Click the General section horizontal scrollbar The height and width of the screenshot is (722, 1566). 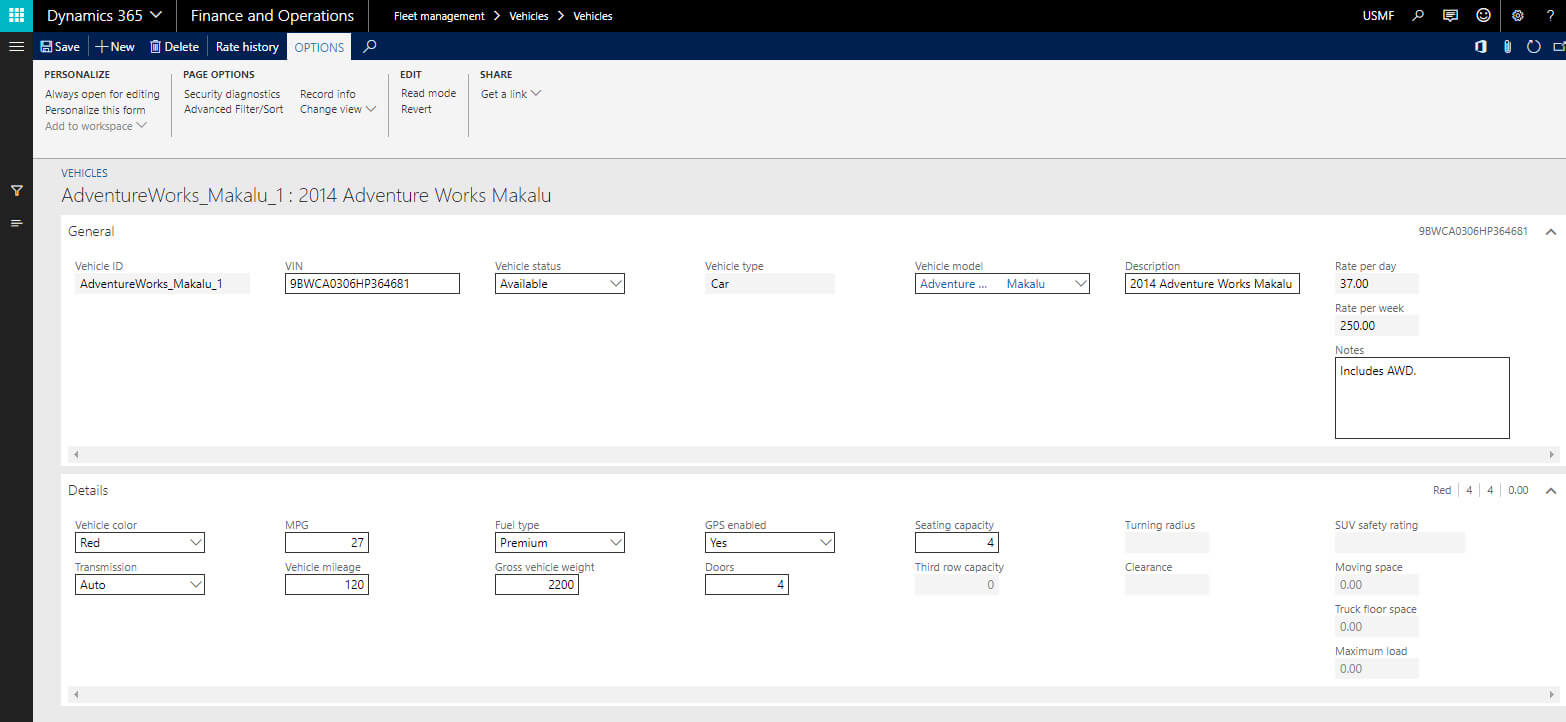813,454
